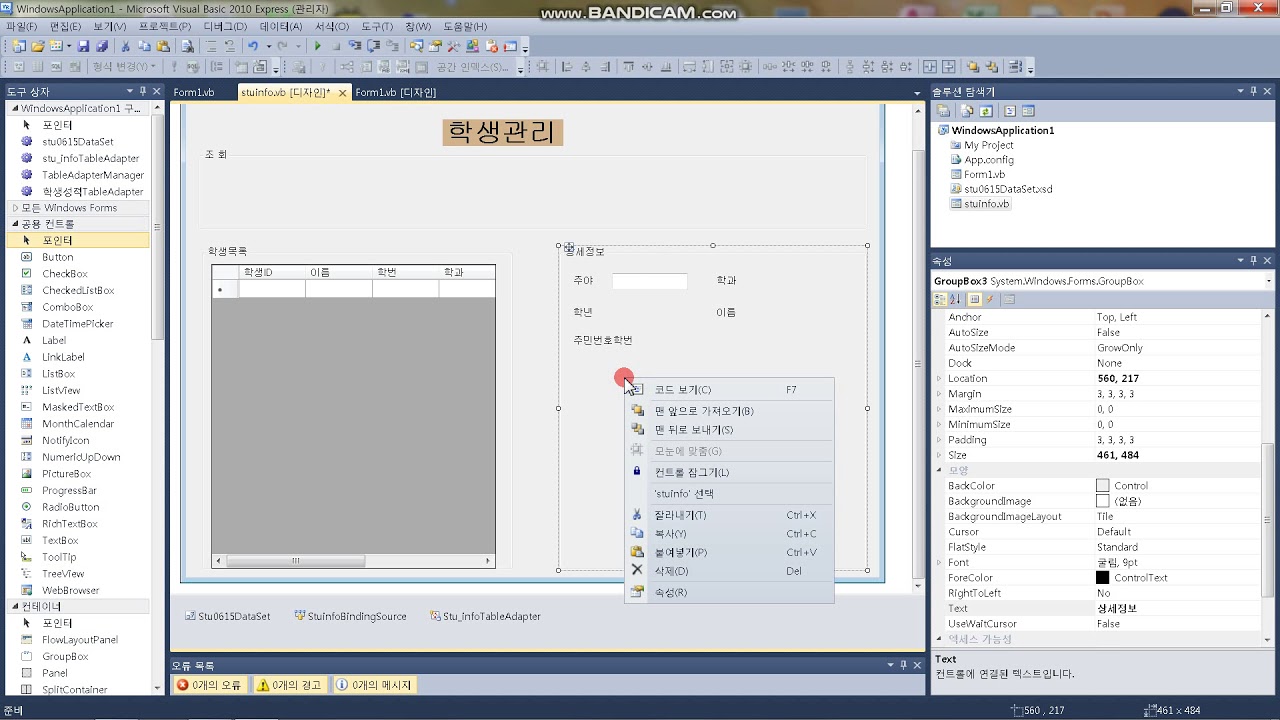Screen dimensions: 1280x720
Task: Click the Paste clipboard icon in toolbar
Action: 162,46
